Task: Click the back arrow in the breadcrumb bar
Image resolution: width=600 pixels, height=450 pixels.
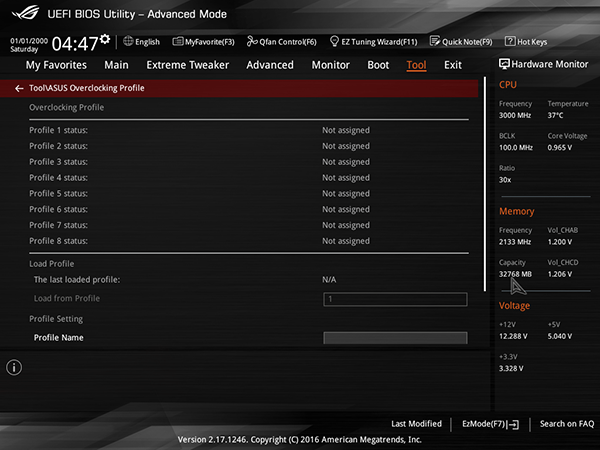Action: pyautogui.click(x=19, y=88)
